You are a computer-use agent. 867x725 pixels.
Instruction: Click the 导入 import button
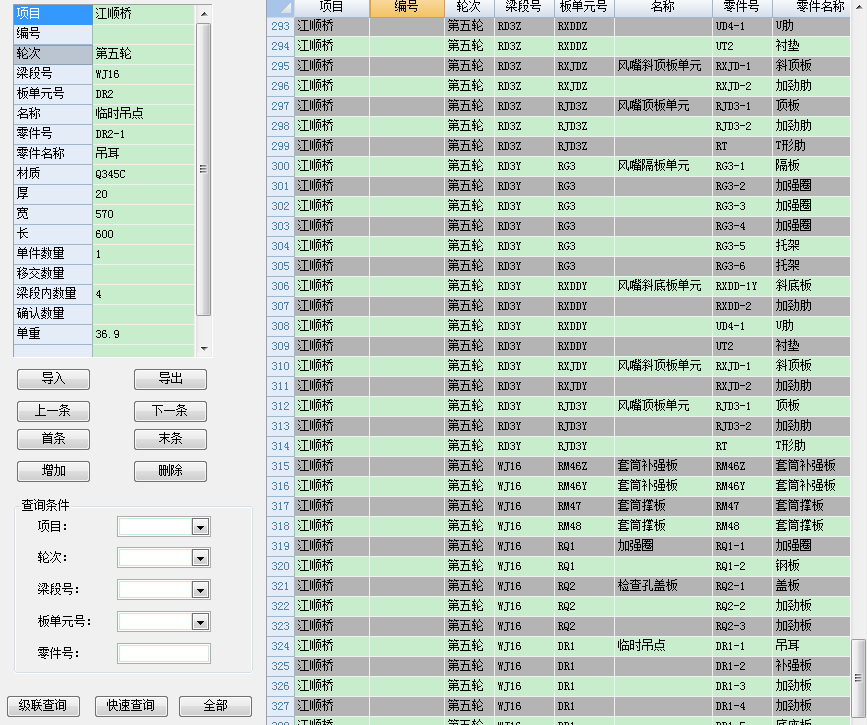(54, 379)
